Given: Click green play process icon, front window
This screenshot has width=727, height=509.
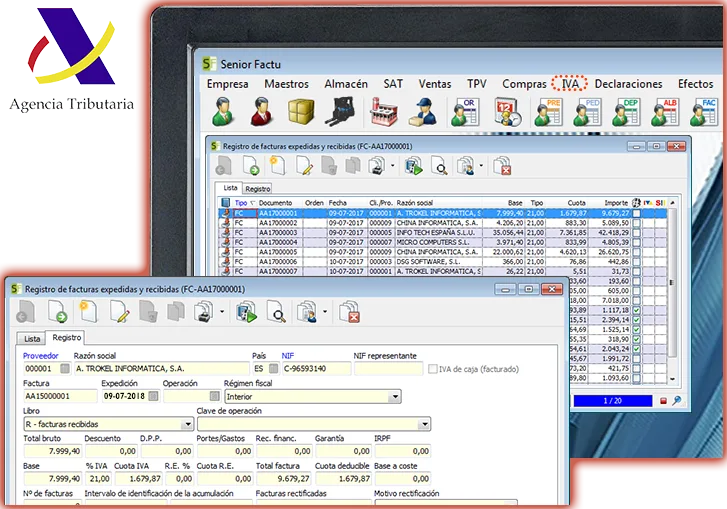Looking at the screenshot, I should (246, 312).
